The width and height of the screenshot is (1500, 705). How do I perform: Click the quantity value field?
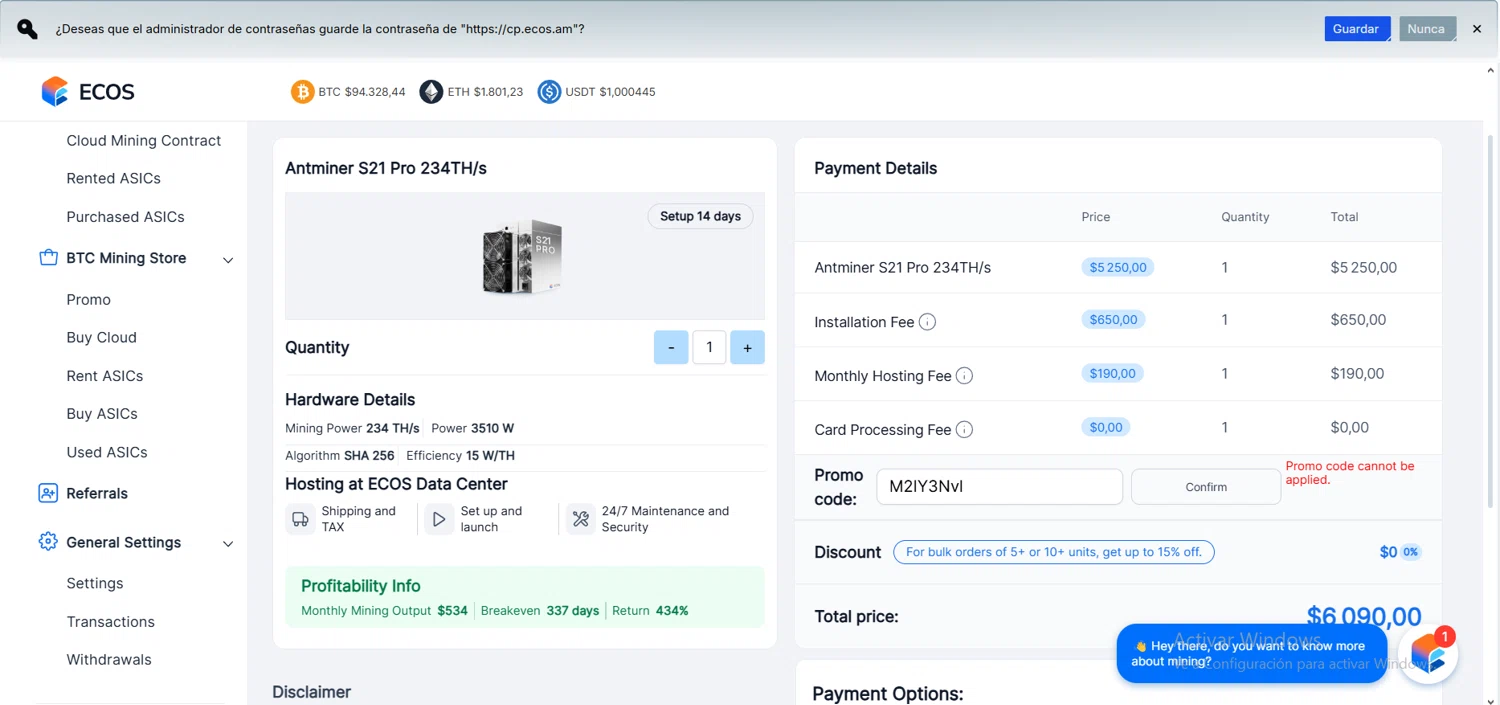(x=709, y=347)
